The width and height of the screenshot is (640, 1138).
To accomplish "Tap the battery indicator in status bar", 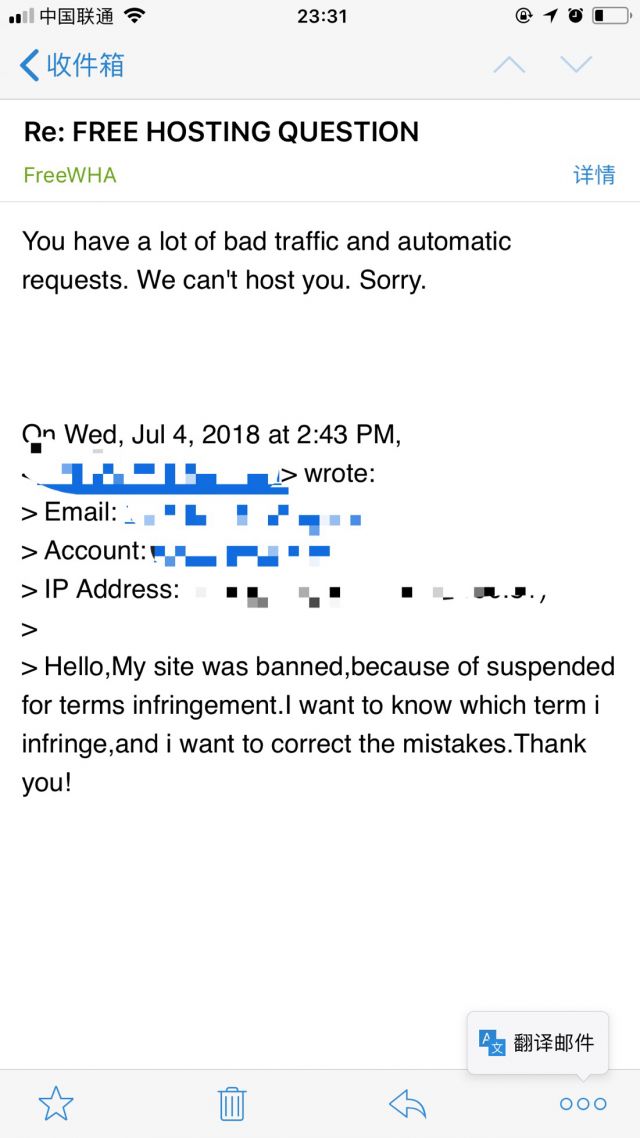I will [610, 15].
